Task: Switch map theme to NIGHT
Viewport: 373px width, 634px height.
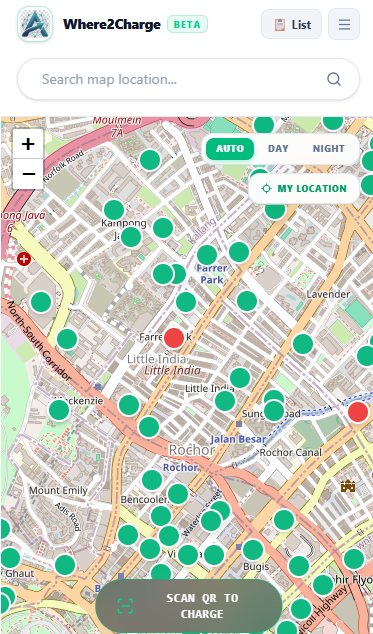Action: click(x=328, y=149)
